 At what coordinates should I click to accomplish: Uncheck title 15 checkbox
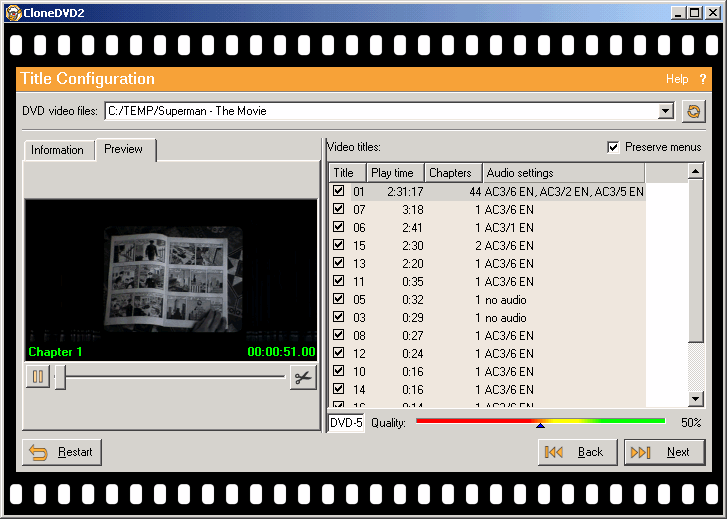pos(338,244)
